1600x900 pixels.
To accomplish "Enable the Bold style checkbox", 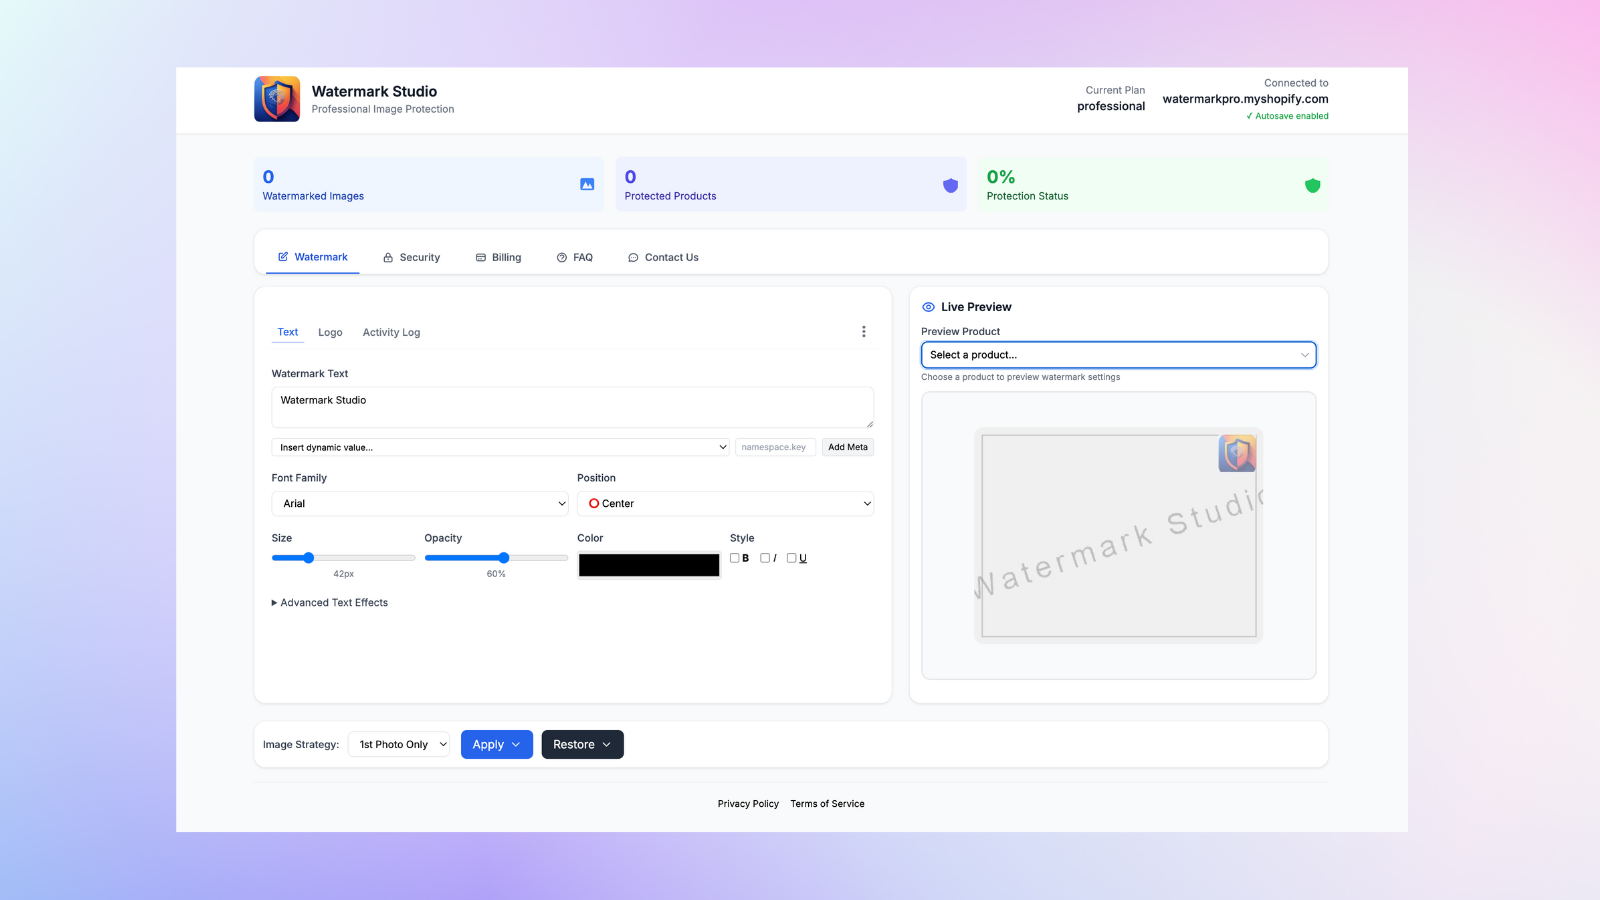I will (x=736, y=557).
